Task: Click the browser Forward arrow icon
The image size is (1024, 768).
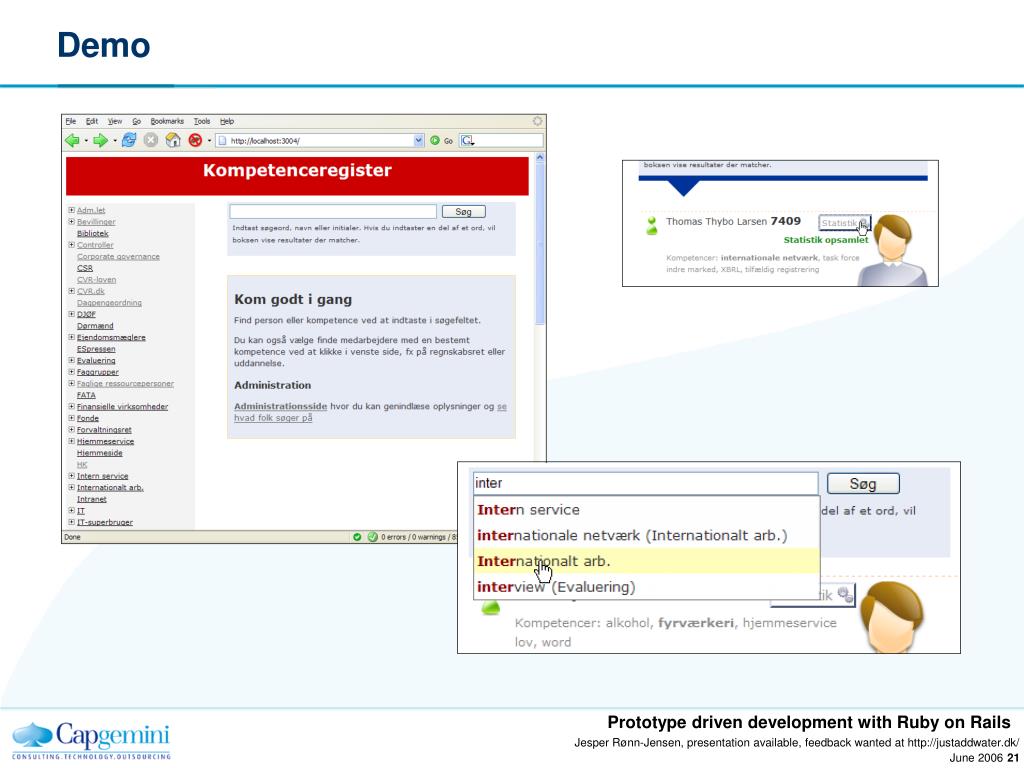Action: point(100,140)
